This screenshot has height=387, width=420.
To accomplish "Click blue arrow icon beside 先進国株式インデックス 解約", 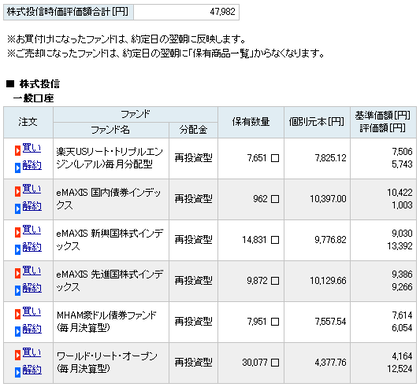I will coord(18,290).
